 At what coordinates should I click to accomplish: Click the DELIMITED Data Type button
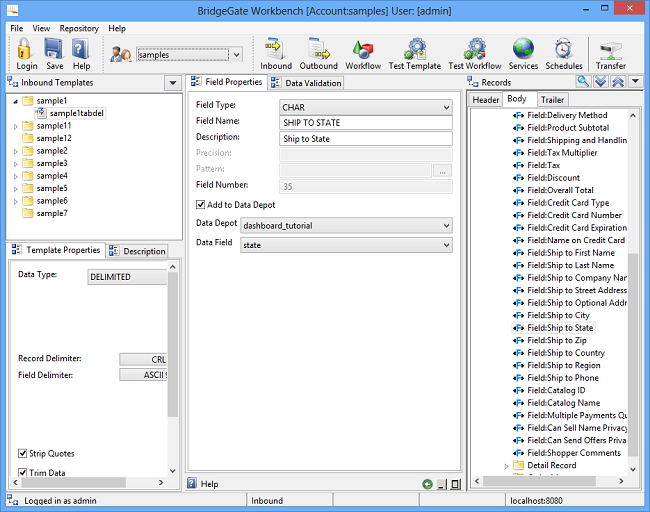pyautogui.click(x=127, y=277)
